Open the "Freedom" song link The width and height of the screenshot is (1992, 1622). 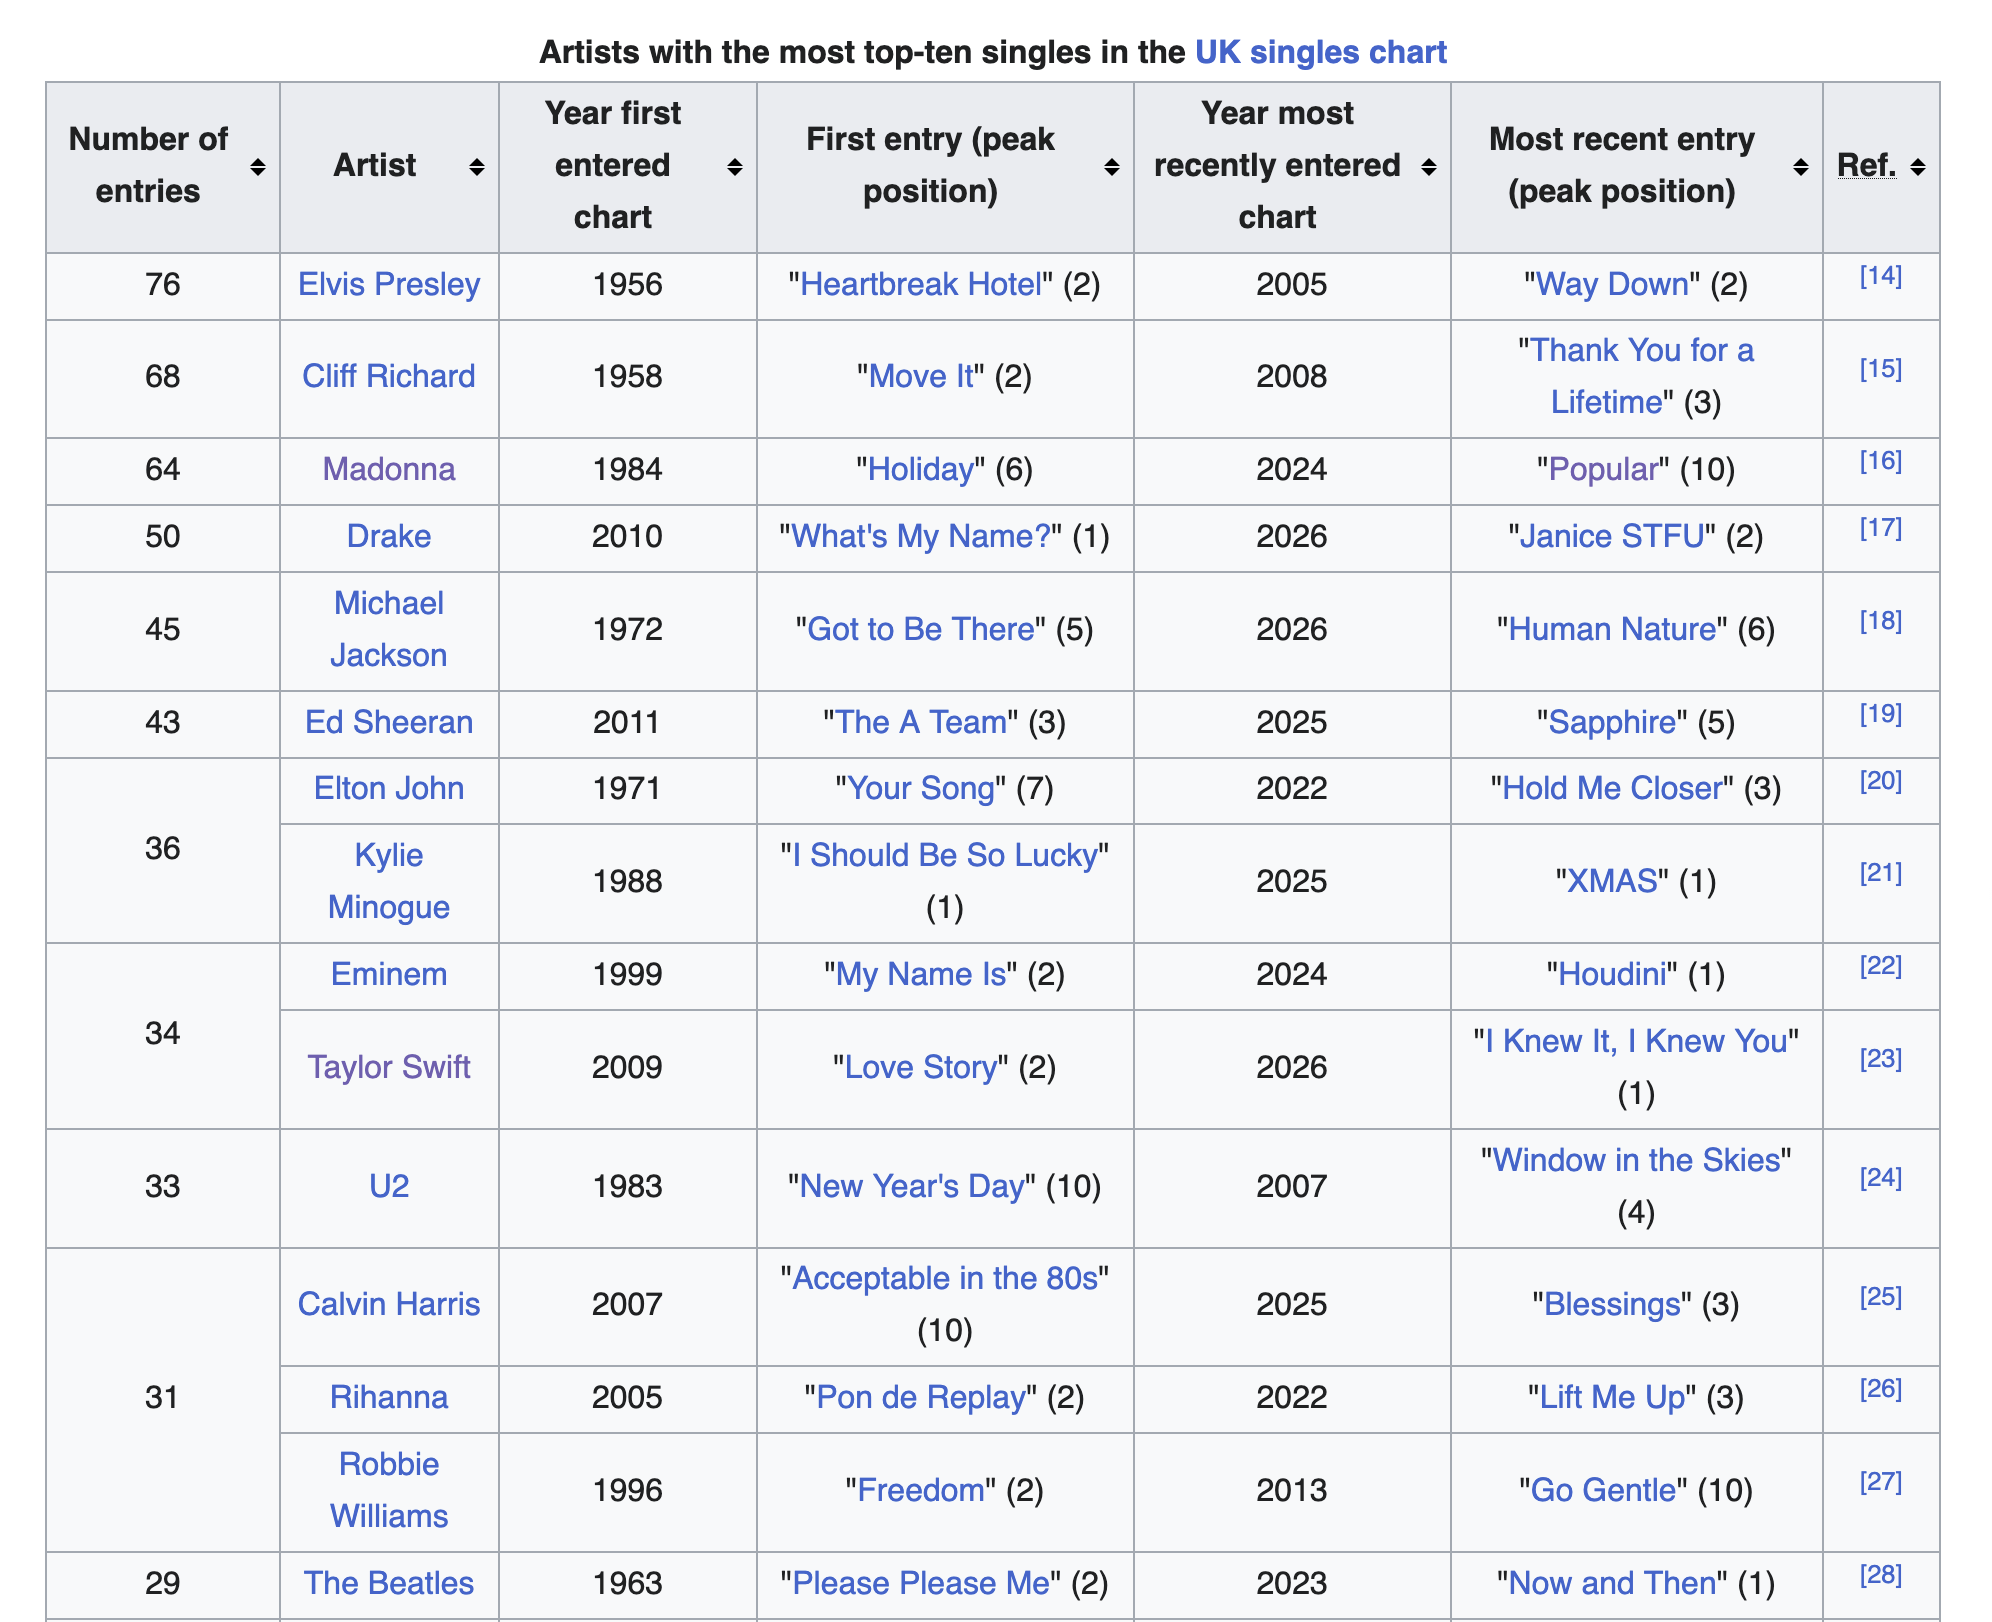(921, 1491)
